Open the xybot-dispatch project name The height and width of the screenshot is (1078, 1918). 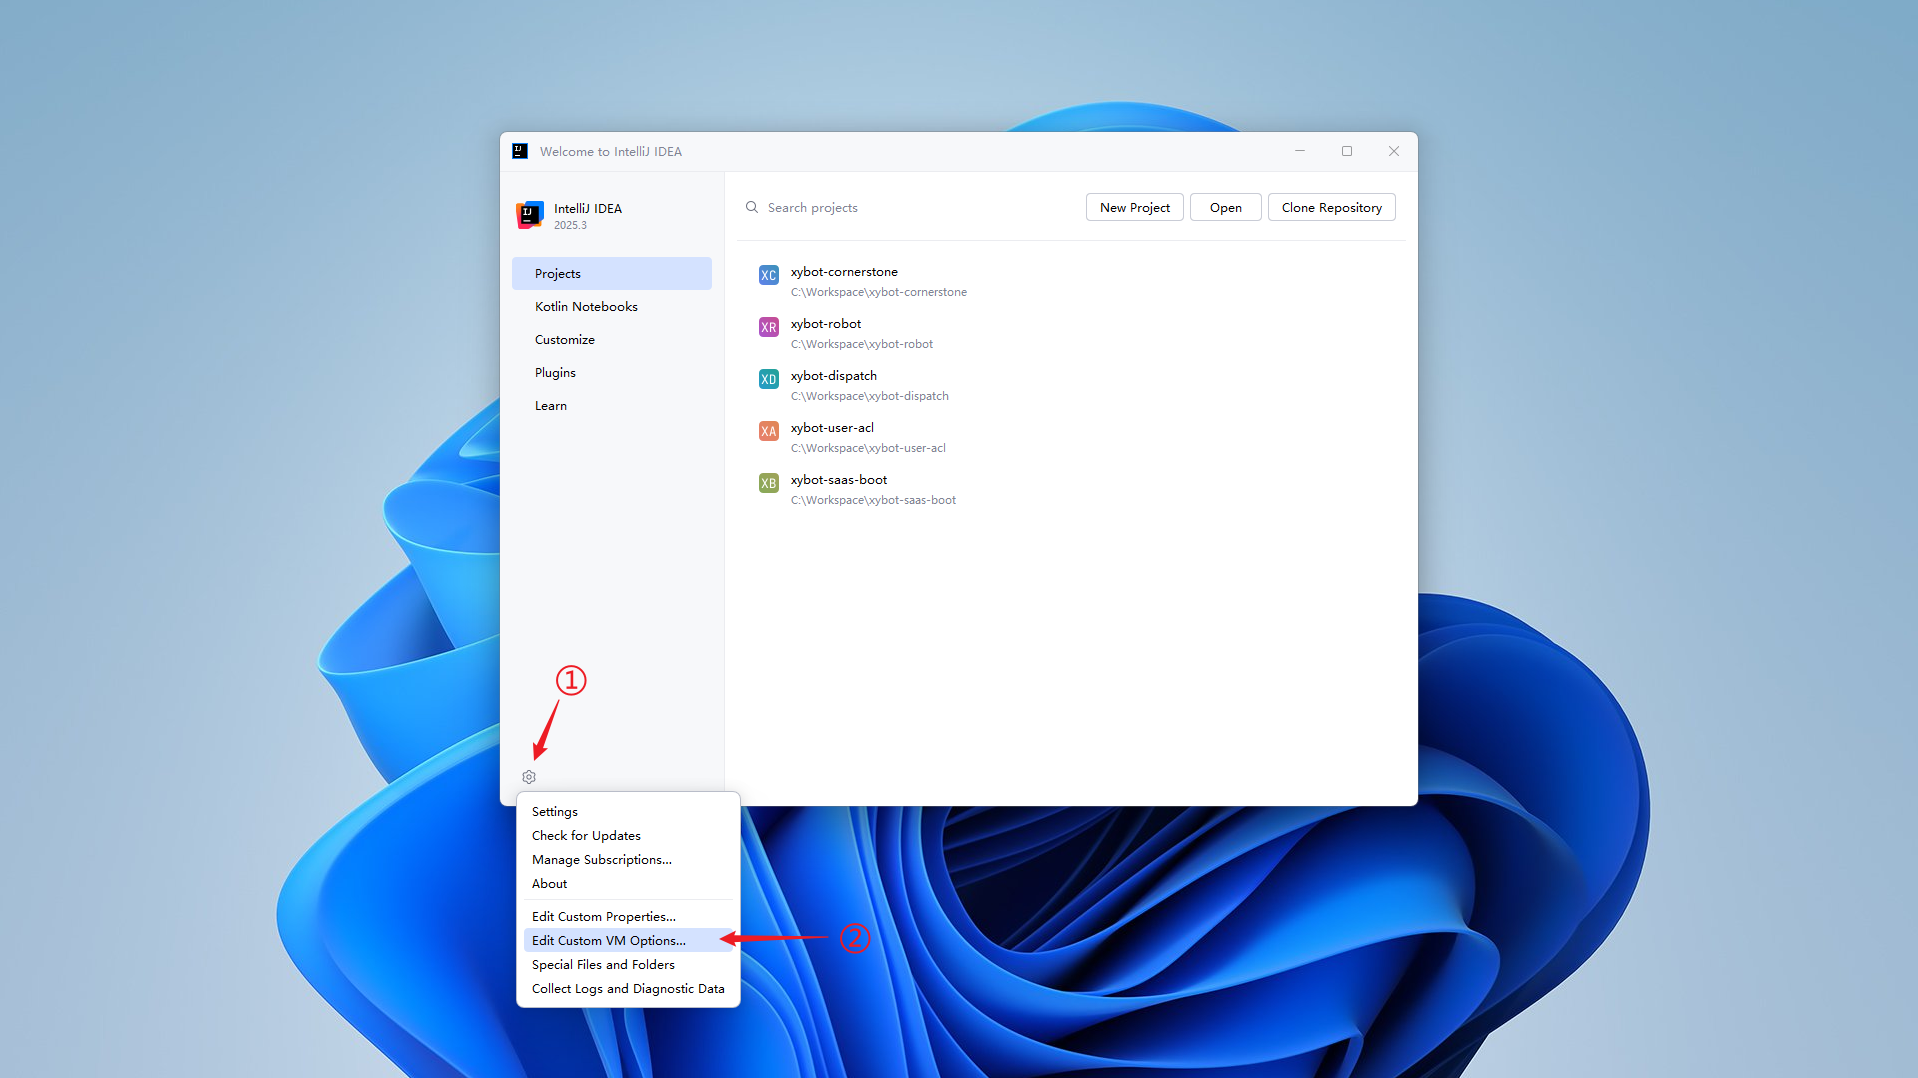point(833,375)
